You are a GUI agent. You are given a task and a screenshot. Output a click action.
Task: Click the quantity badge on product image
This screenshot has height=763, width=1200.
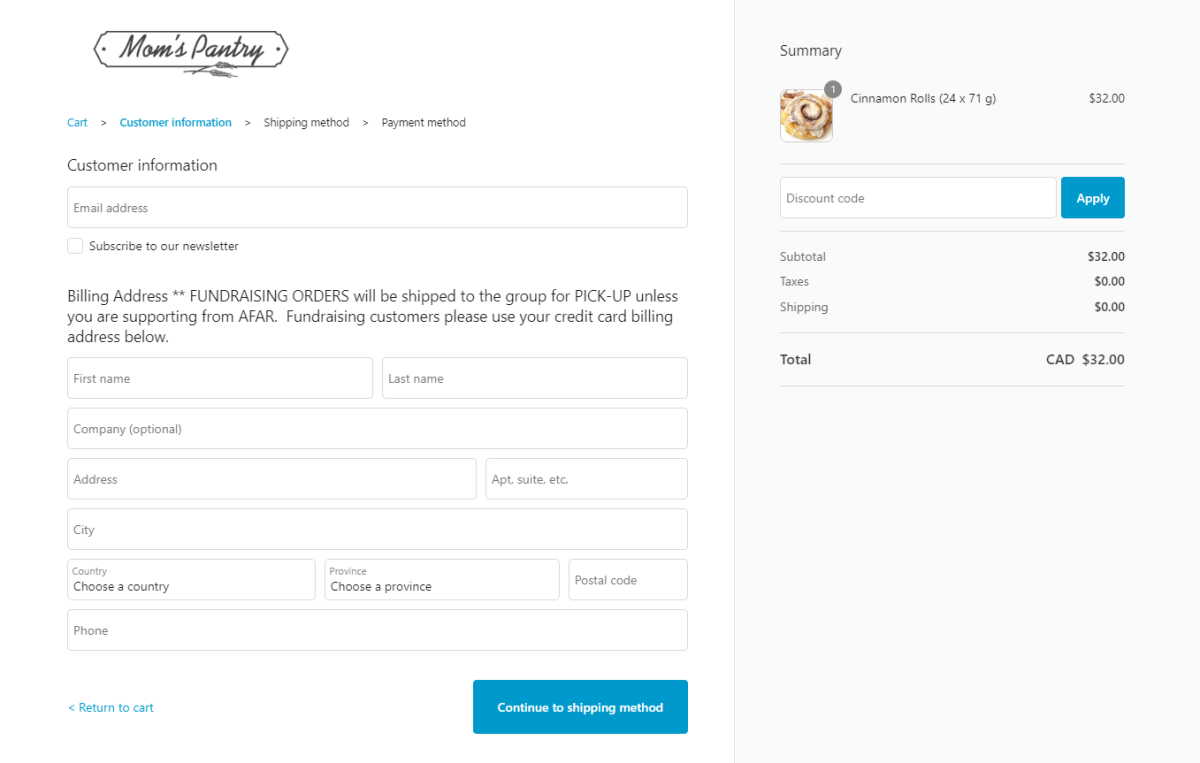(x=833, y=88)
